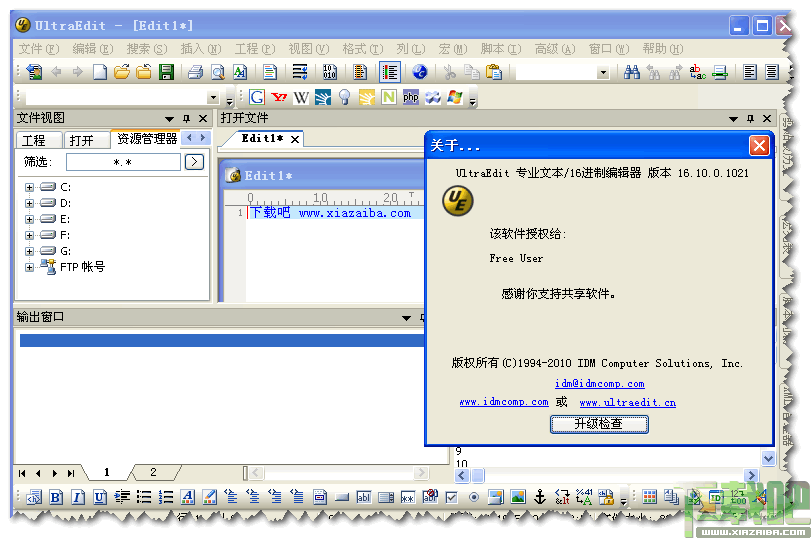
Task: Click the Print icon in the toolbar
Action: 195,72
